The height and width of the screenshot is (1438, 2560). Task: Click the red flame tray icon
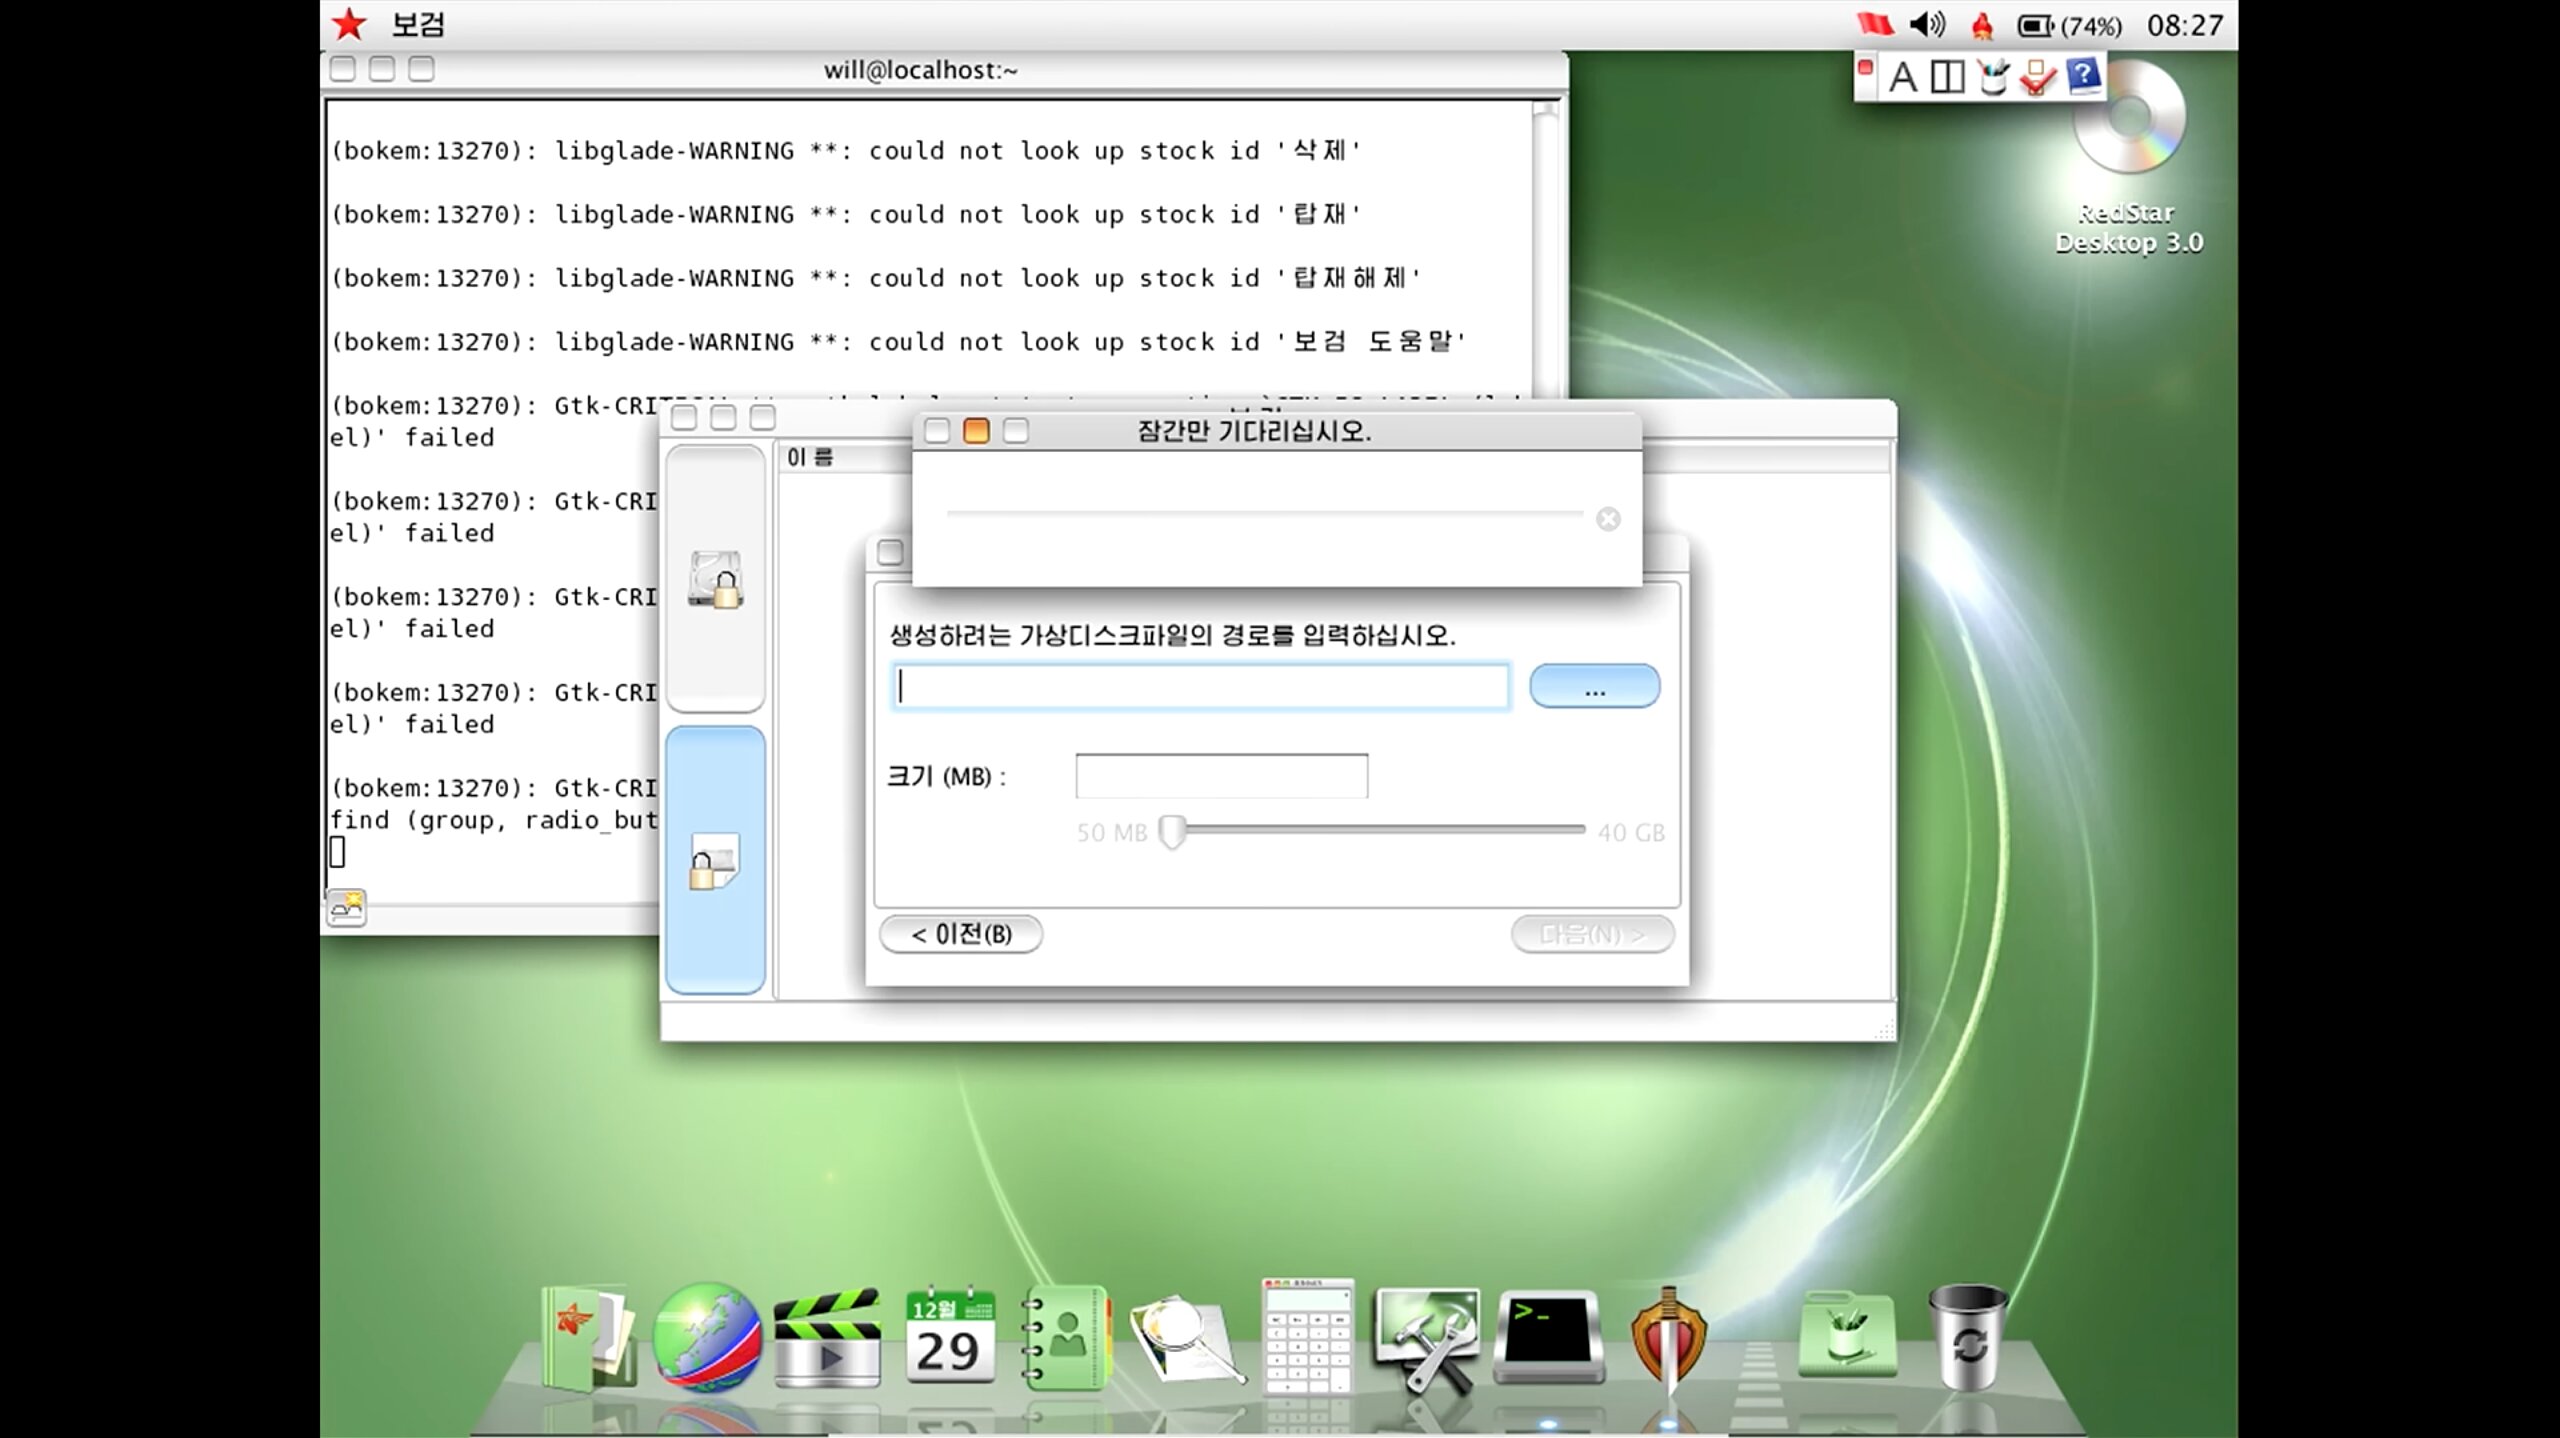pyautogui.click(x=1982, y=25)
